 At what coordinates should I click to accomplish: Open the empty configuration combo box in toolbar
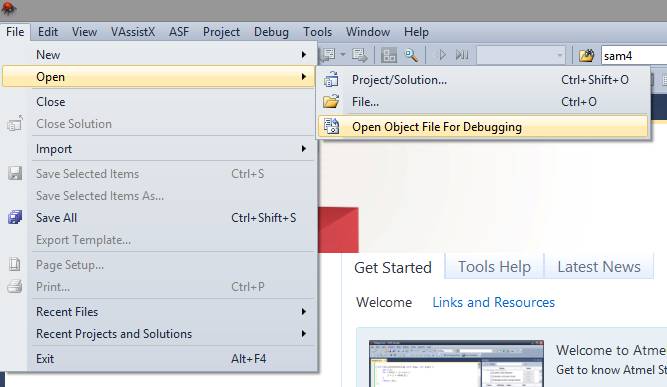tap(521, 55)
